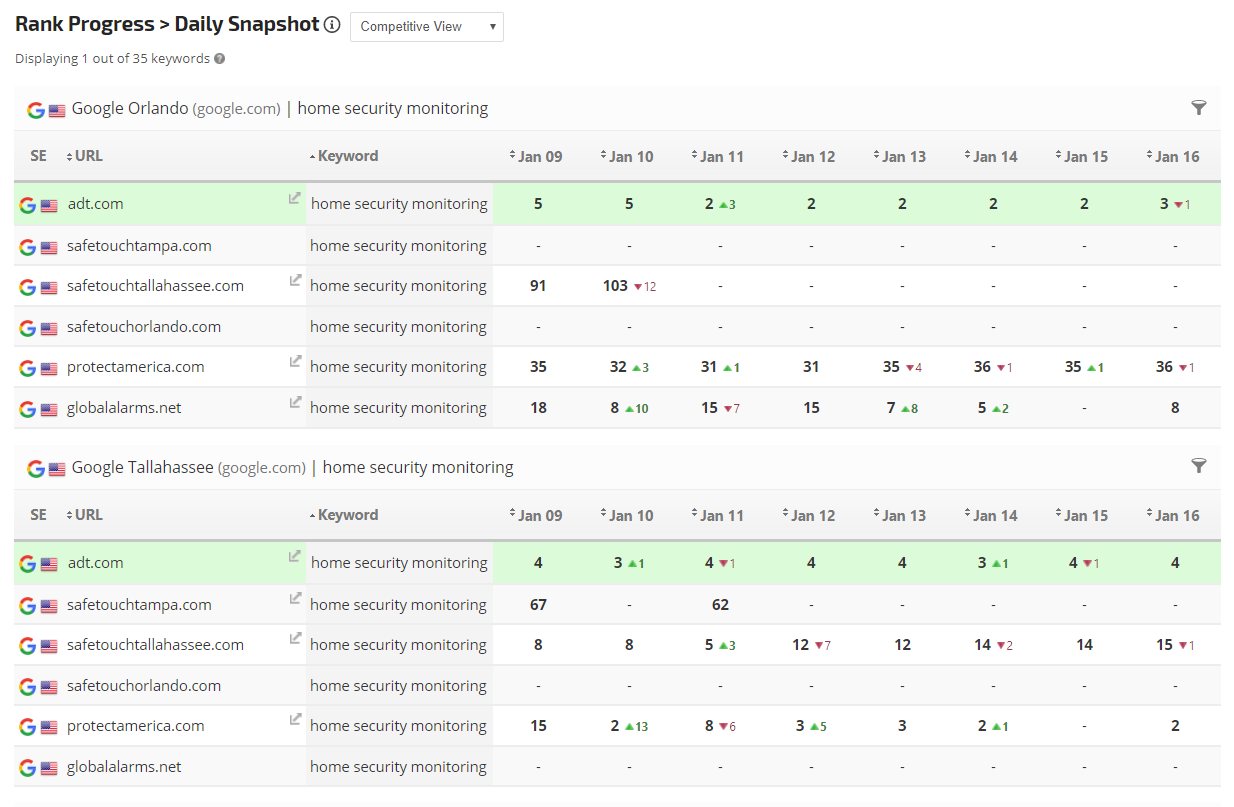Open filter icon for Google Tallahassee table

click(x=1199, y=466)
